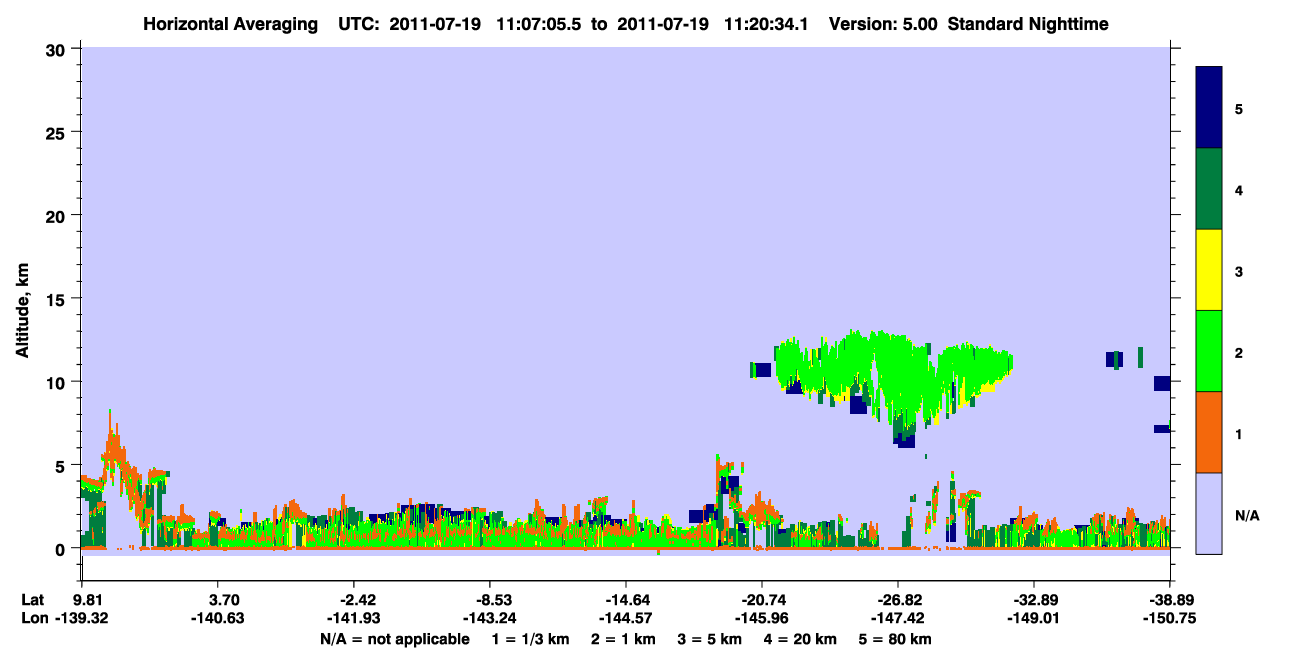Click the start time '11:07:05.5' in title

tap(538, 24)
